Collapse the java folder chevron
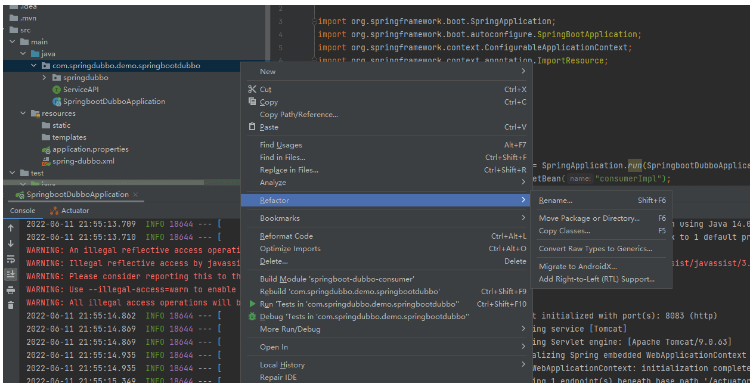Screen dimensions: 752x383 [x=23, y=54]
